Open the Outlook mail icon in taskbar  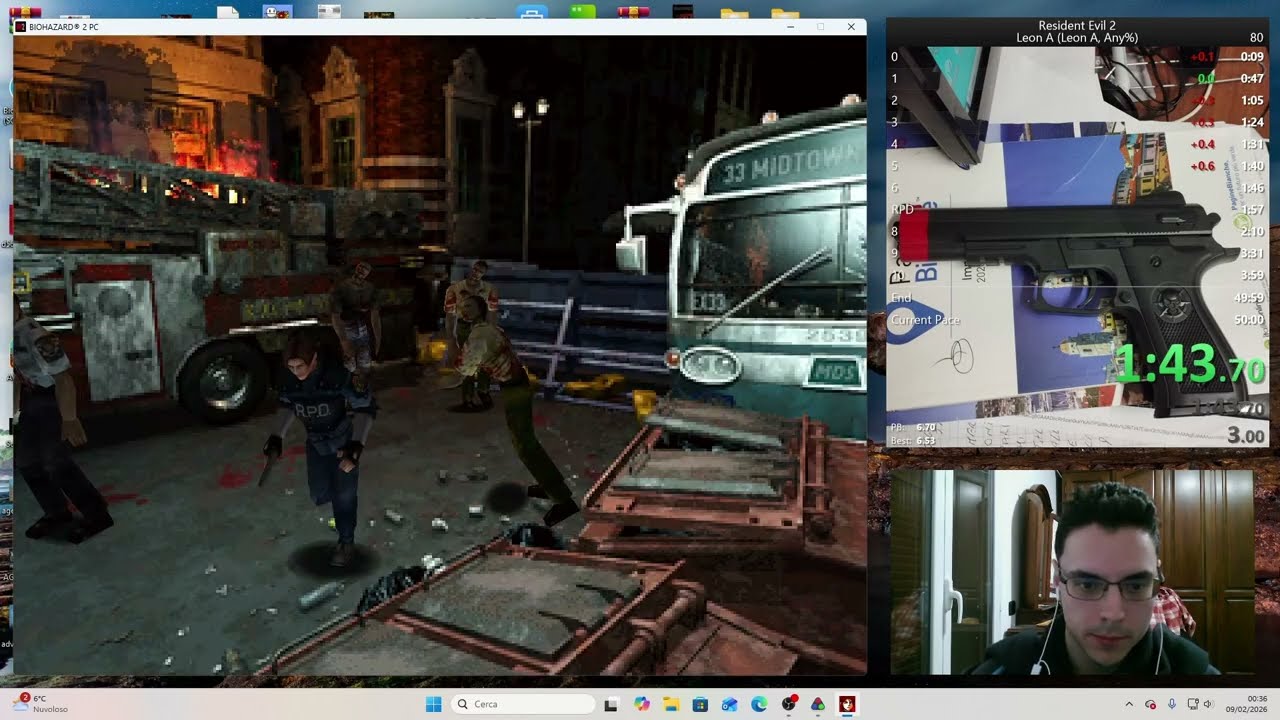pos(730,704)
